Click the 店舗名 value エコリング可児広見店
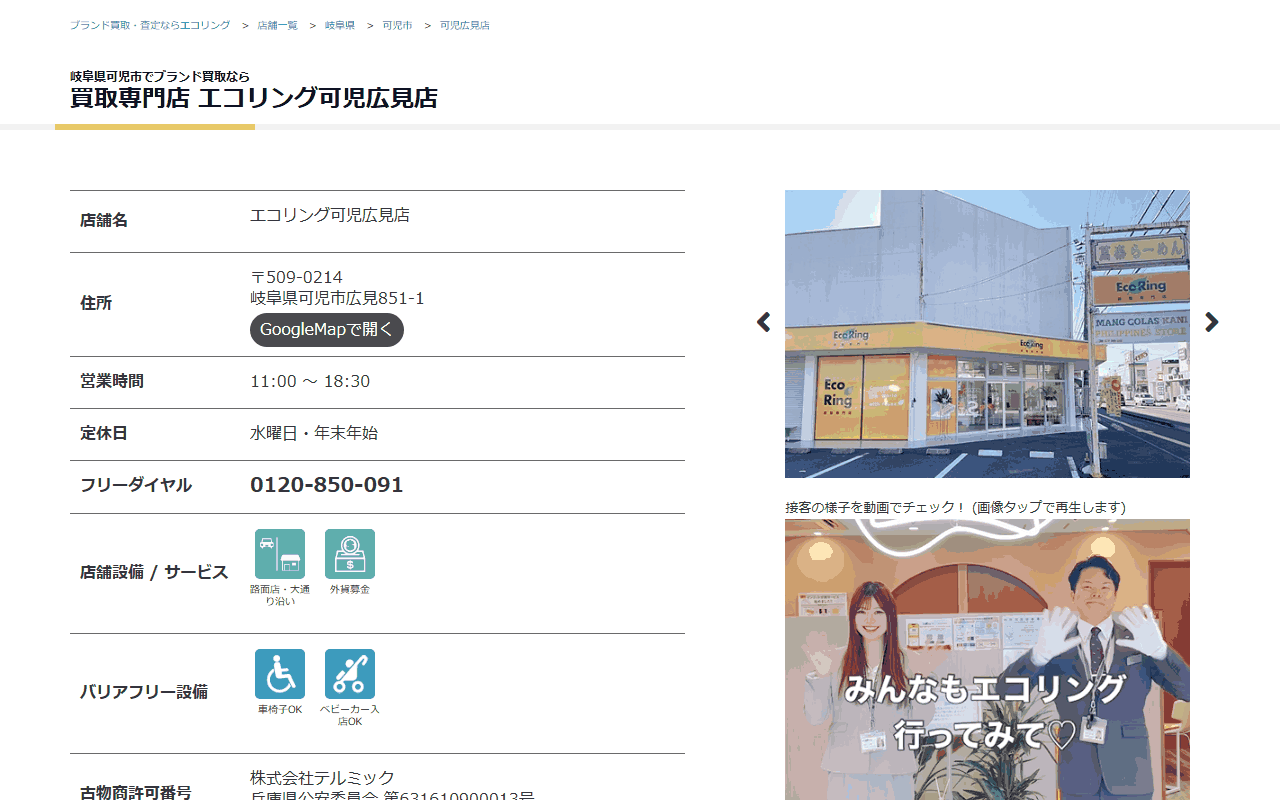This screenshot has width=1280, height=800. (330, 215)
